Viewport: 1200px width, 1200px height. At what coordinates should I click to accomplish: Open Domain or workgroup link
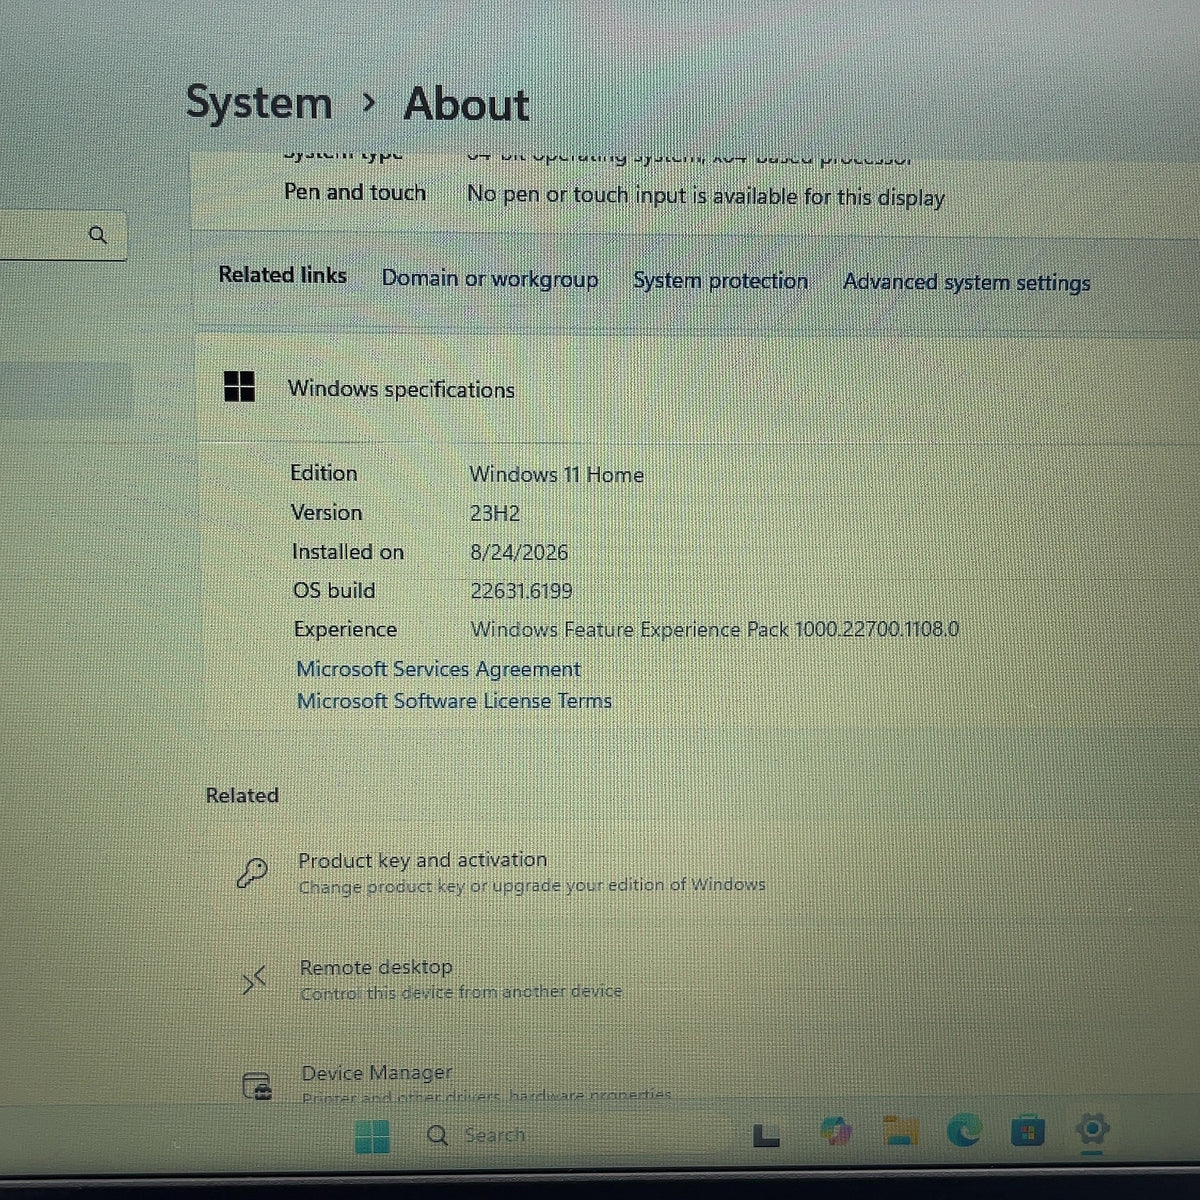(x=490, y=279)
